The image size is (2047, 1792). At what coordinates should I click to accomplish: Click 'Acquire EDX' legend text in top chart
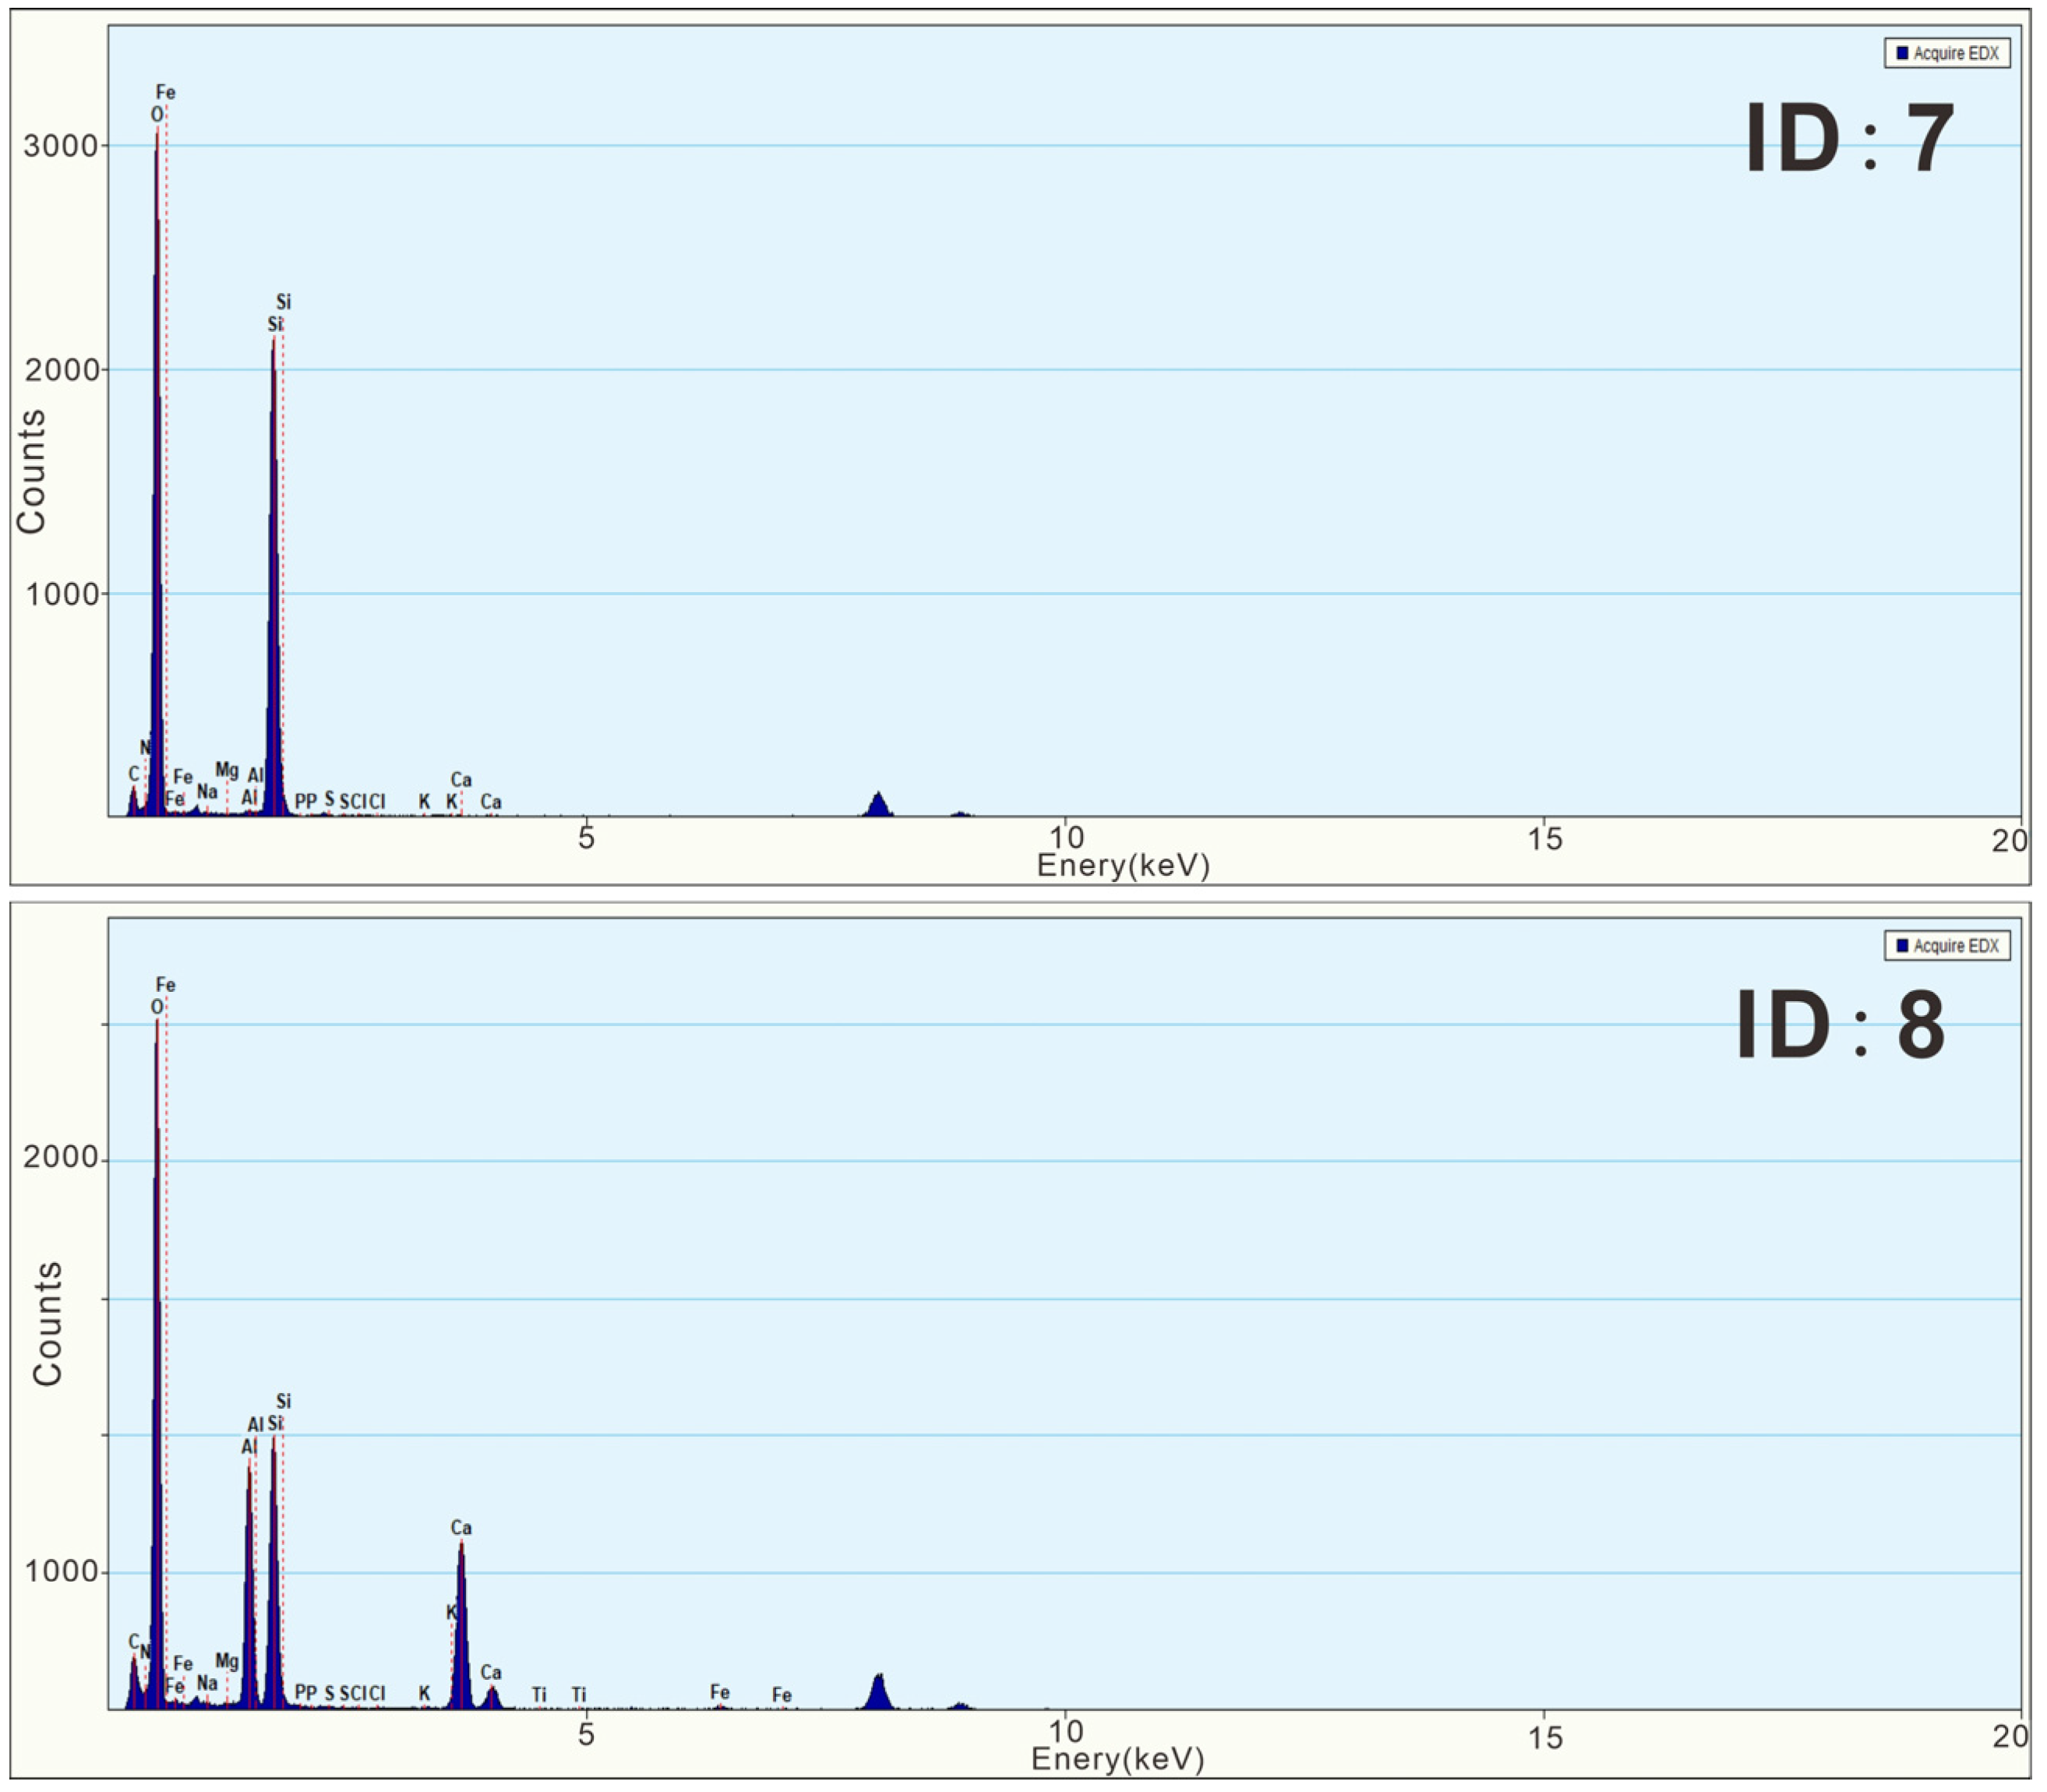tap(1955, 53)
